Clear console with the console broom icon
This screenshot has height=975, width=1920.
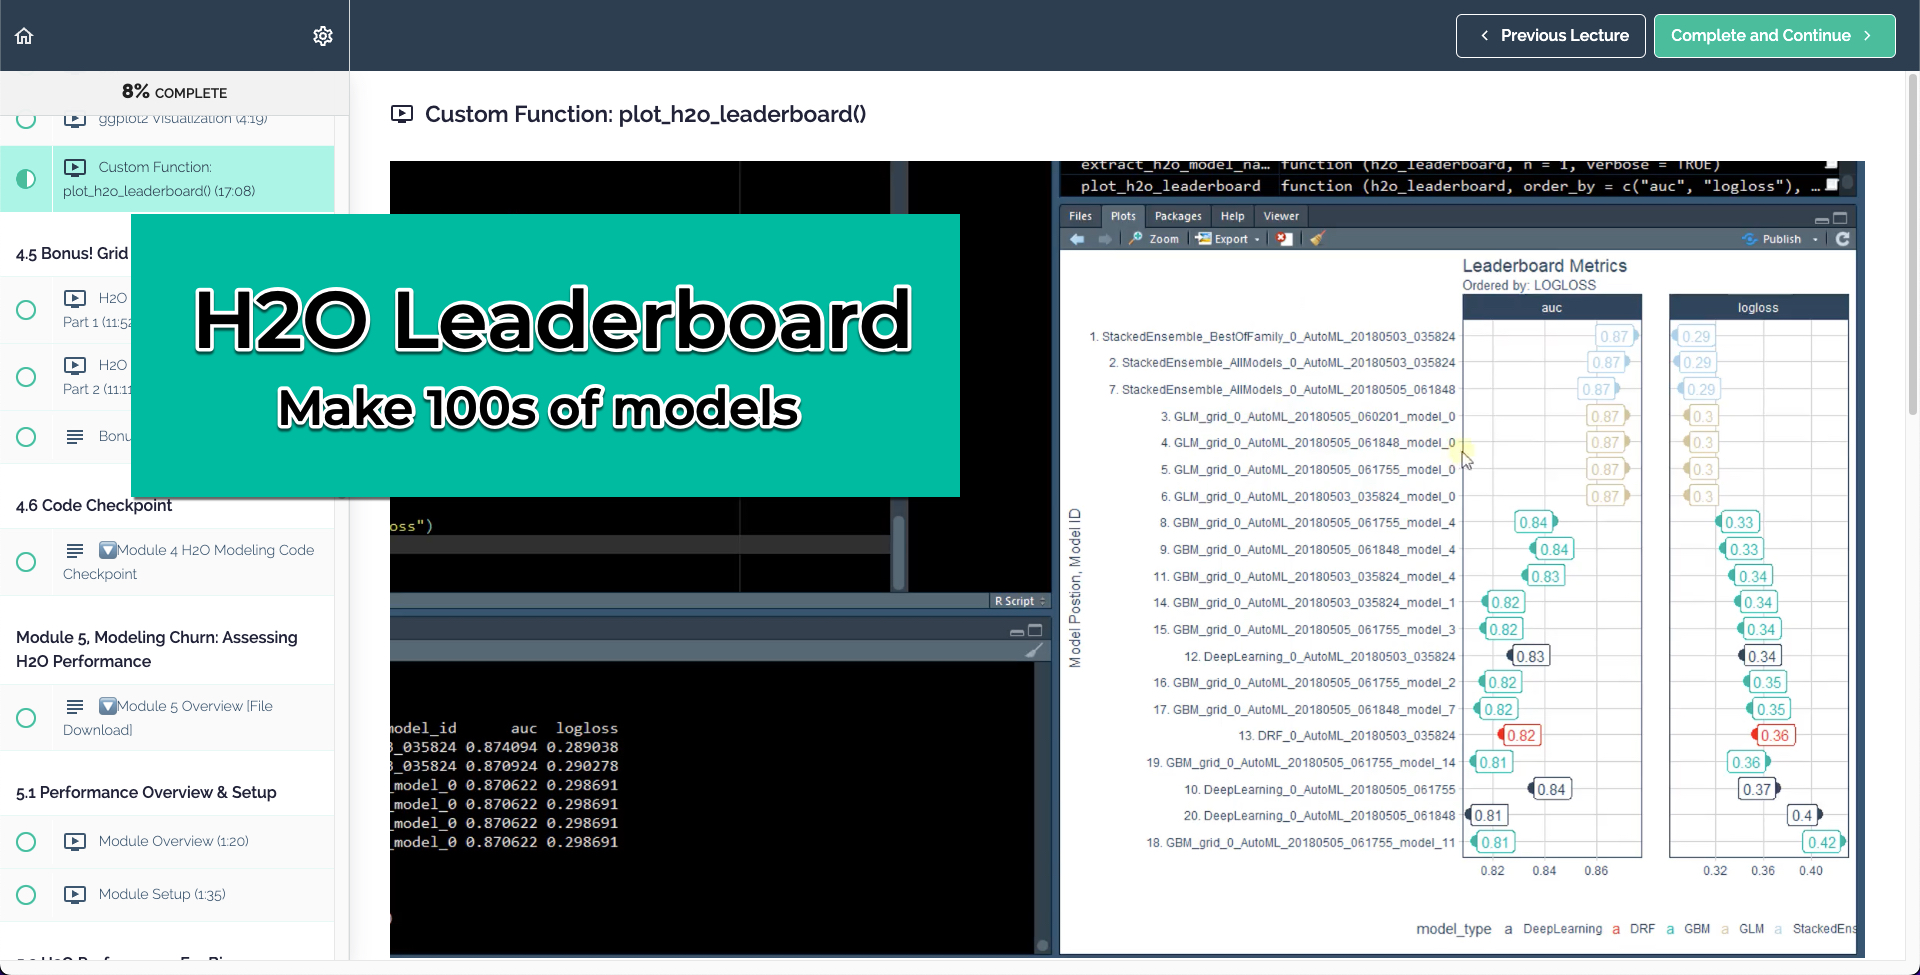point(1035,650)
